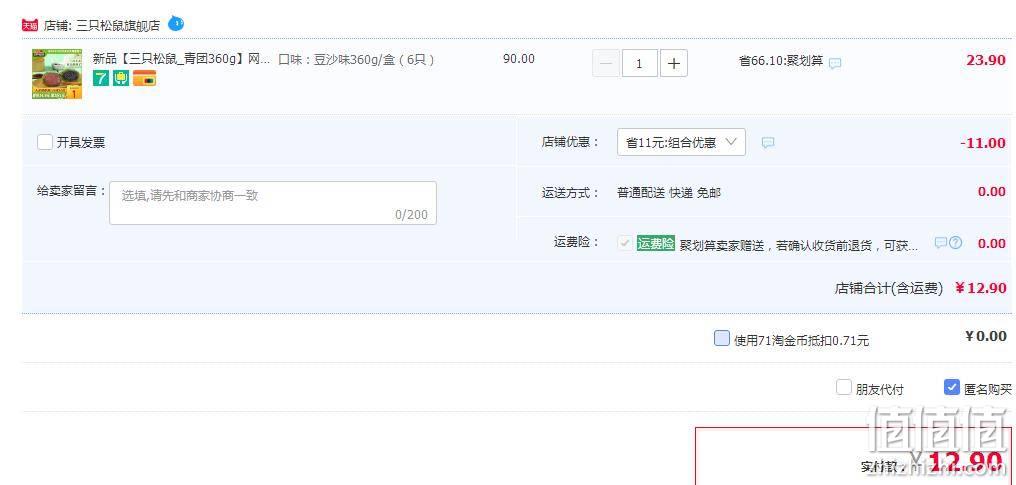
Task: Check the 朋友代付 option
Action: pos(844,387)
